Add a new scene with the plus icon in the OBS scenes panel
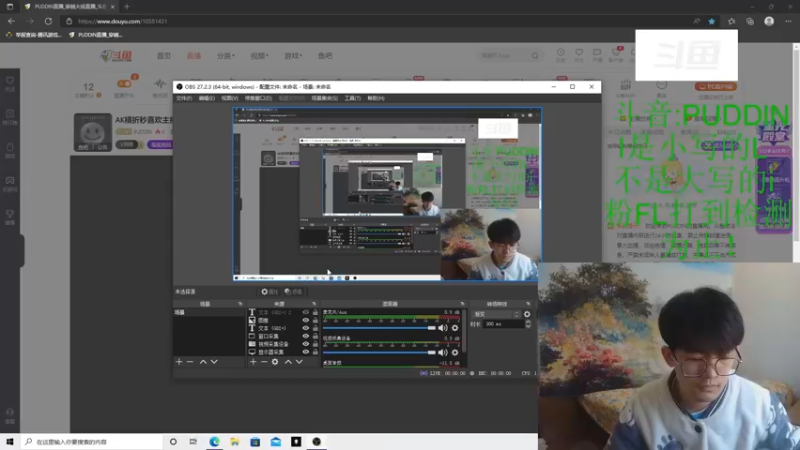The width and height of the screenshot is (800, 450). click(x=179, y=362)
